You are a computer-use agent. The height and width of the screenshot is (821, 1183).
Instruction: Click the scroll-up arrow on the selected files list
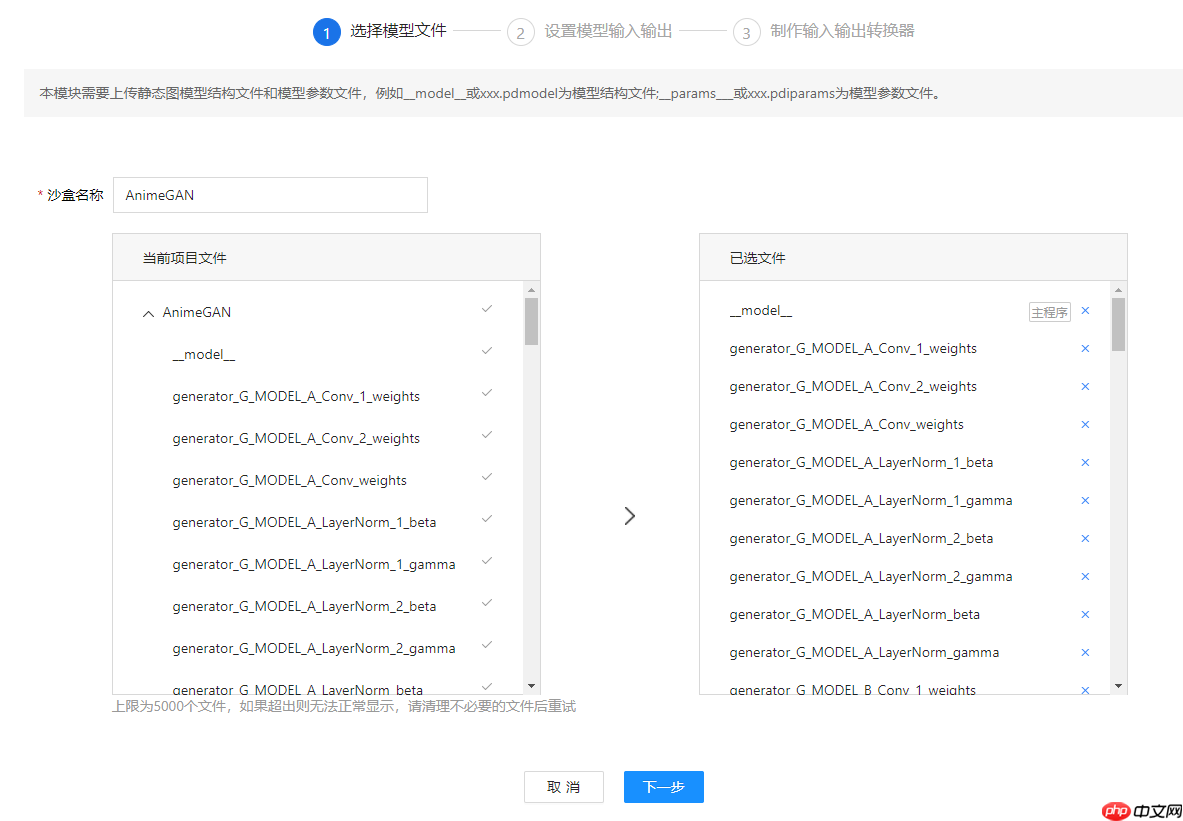click(x=1117, y=290)
